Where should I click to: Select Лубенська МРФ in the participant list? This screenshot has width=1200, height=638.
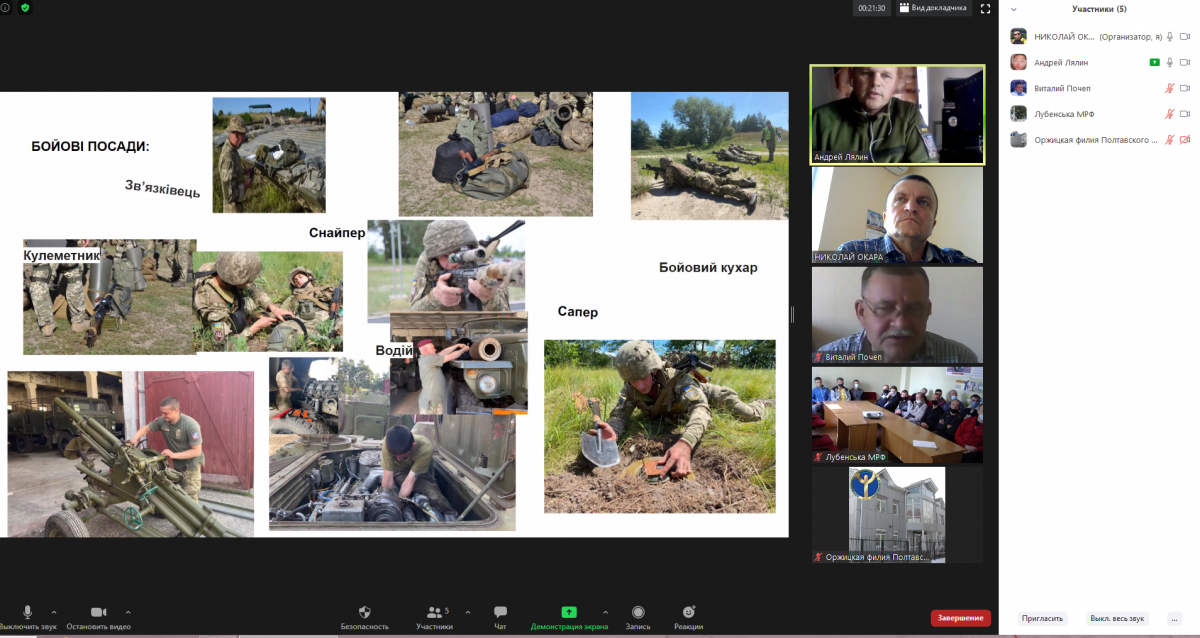coord(1063,114)
